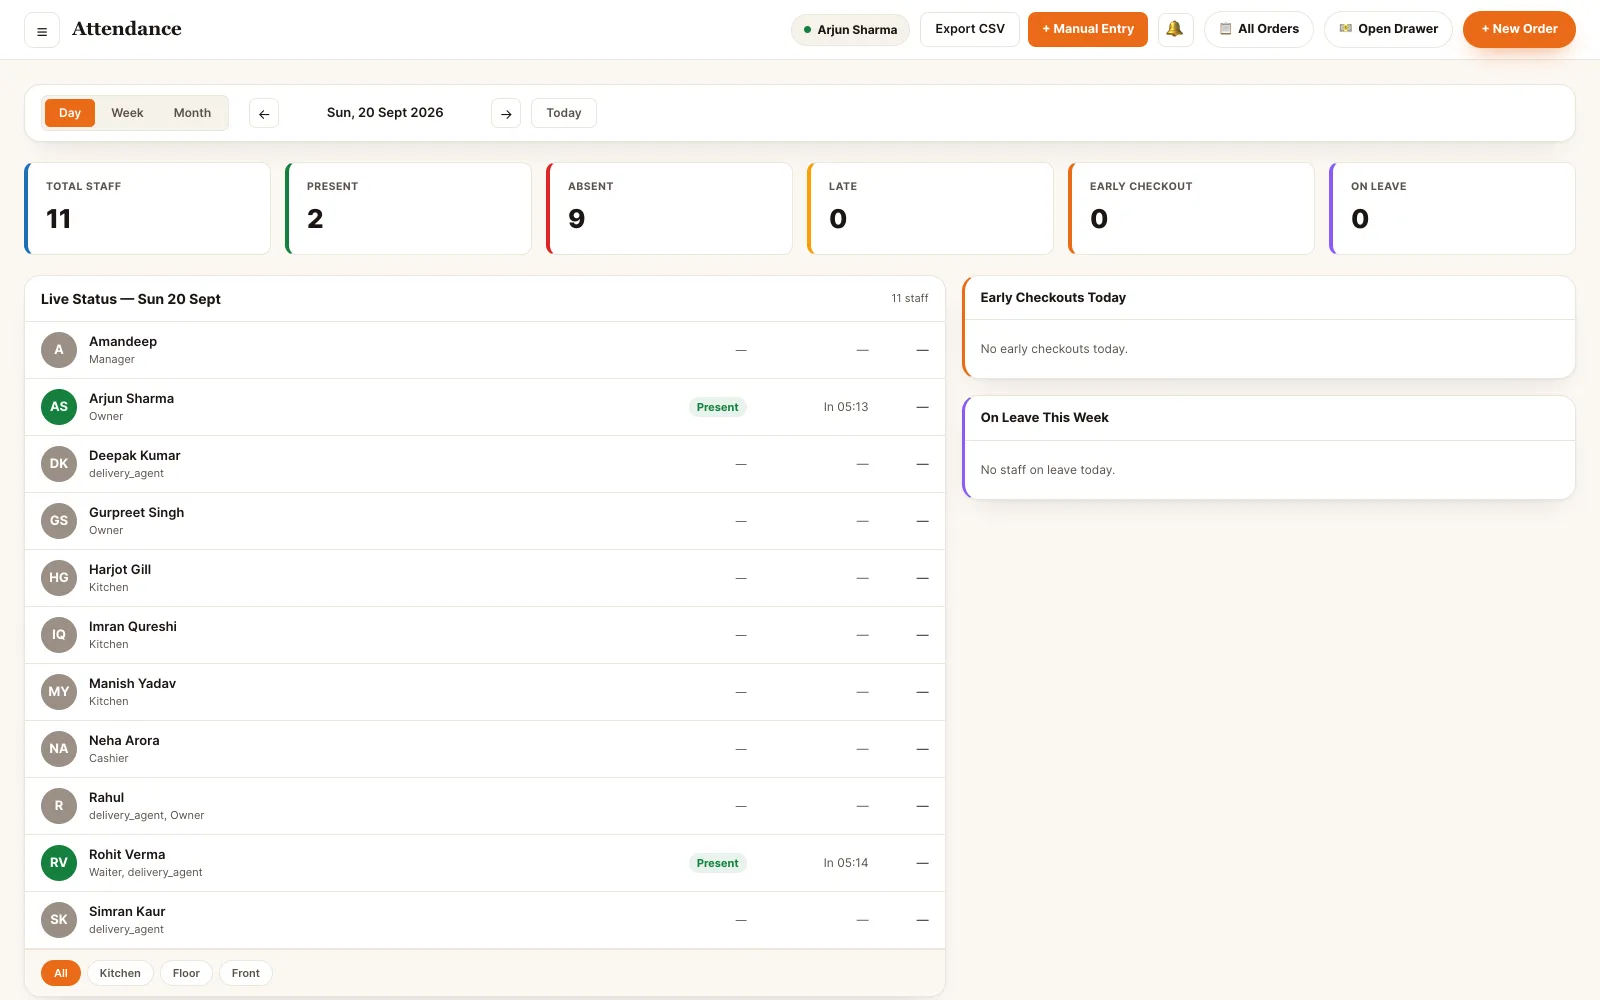Screen dimensions: 1600x1000
Task: Click Open Drawer button
Action: (x=1388, y=29)
